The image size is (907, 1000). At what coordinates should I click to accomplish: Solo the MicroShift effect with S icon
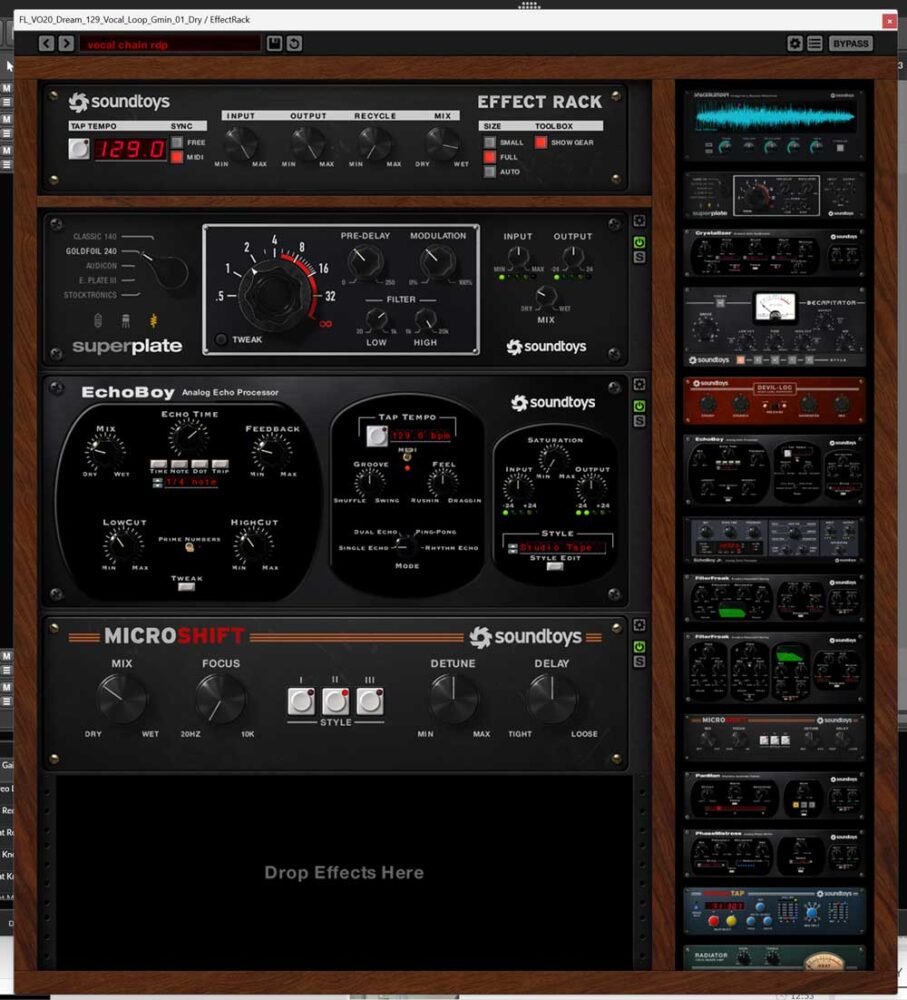[x=639, y=662]
